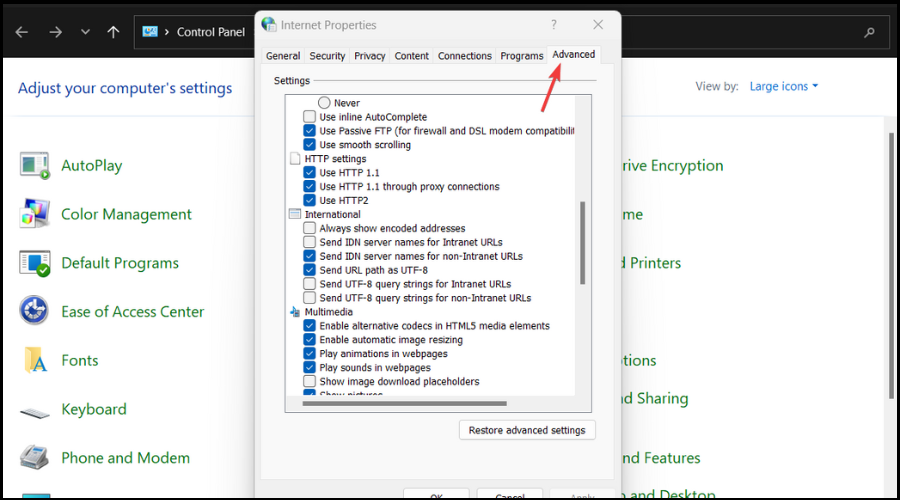Screen dimensions: 900x500
Task: Click the Control Panel address bar icon
Action: (x=150, y=32)
